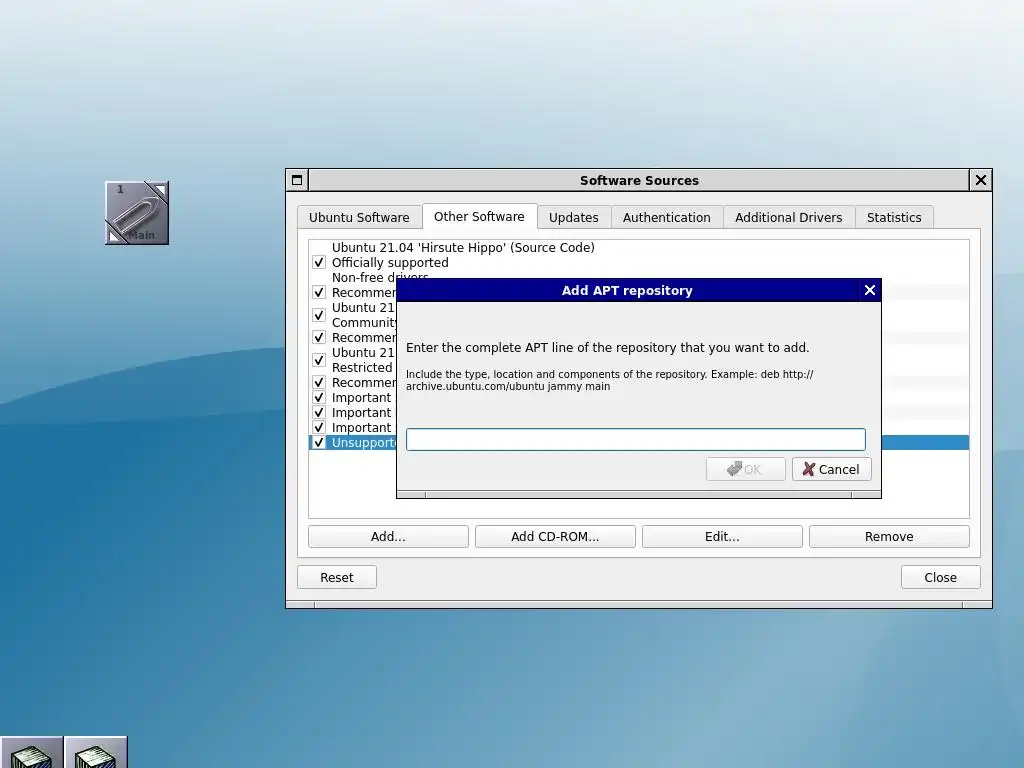Select the Other Software tab
Image resolution: width=1024 pixels, height=768 pixels.
(x=479, y=216)
